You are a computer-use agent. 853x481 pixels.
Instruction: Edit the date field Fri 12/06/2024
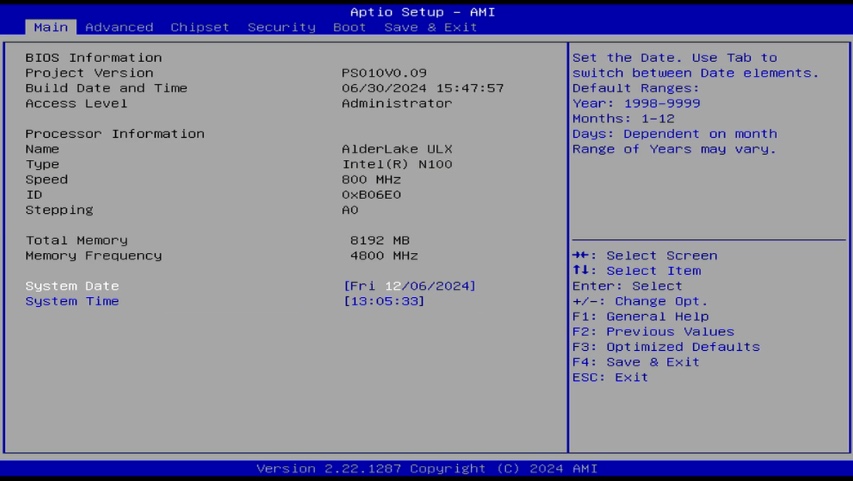(410, 286)
